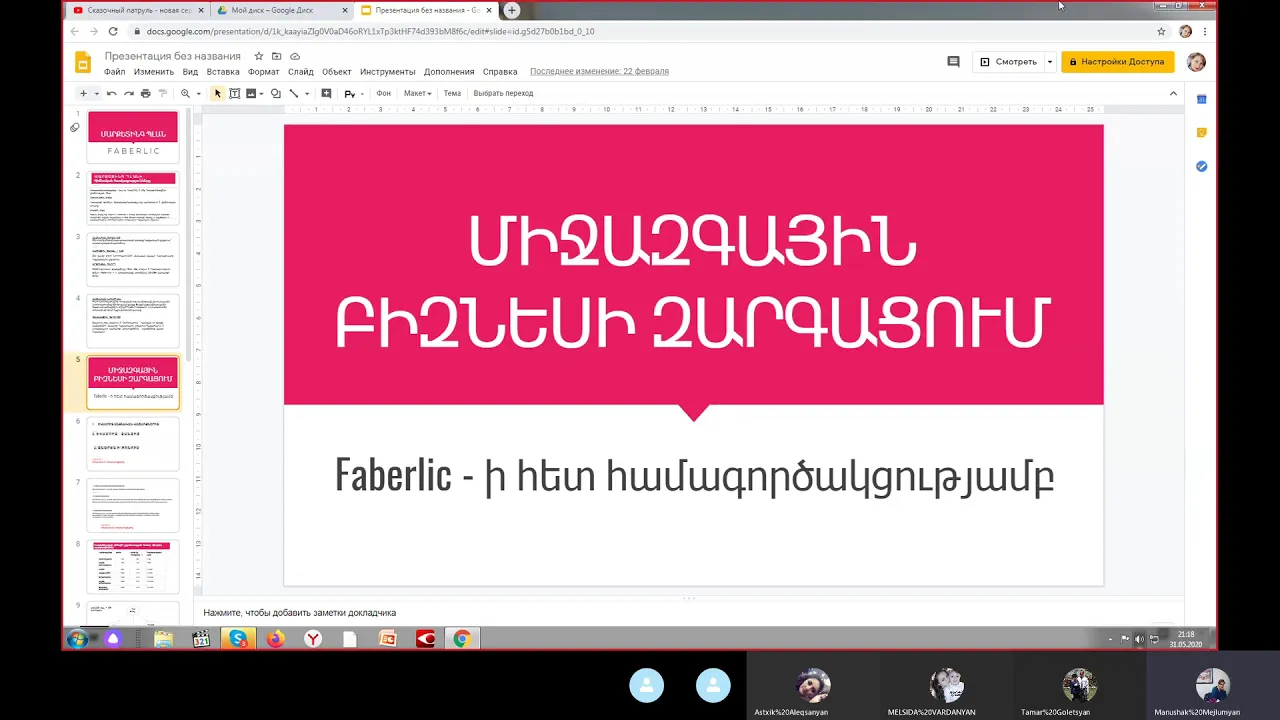Insert an image via image icon

250,93
